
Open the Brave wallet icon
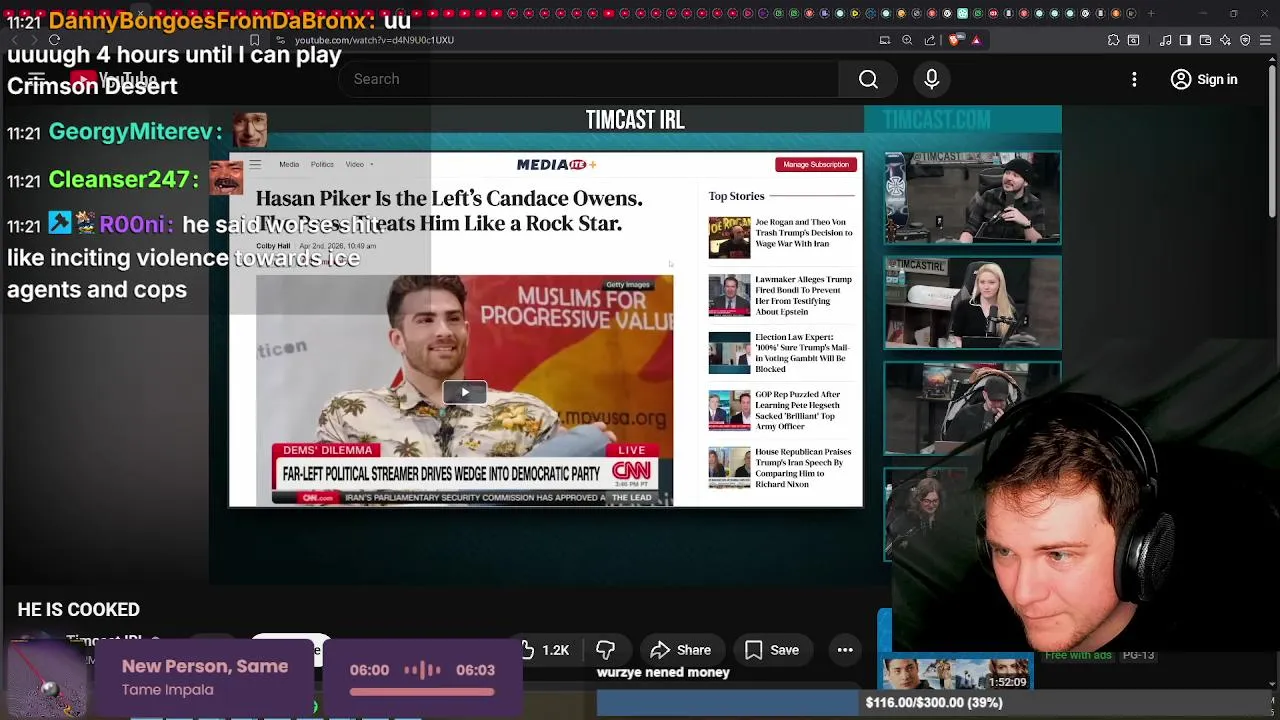[1205, 40]
